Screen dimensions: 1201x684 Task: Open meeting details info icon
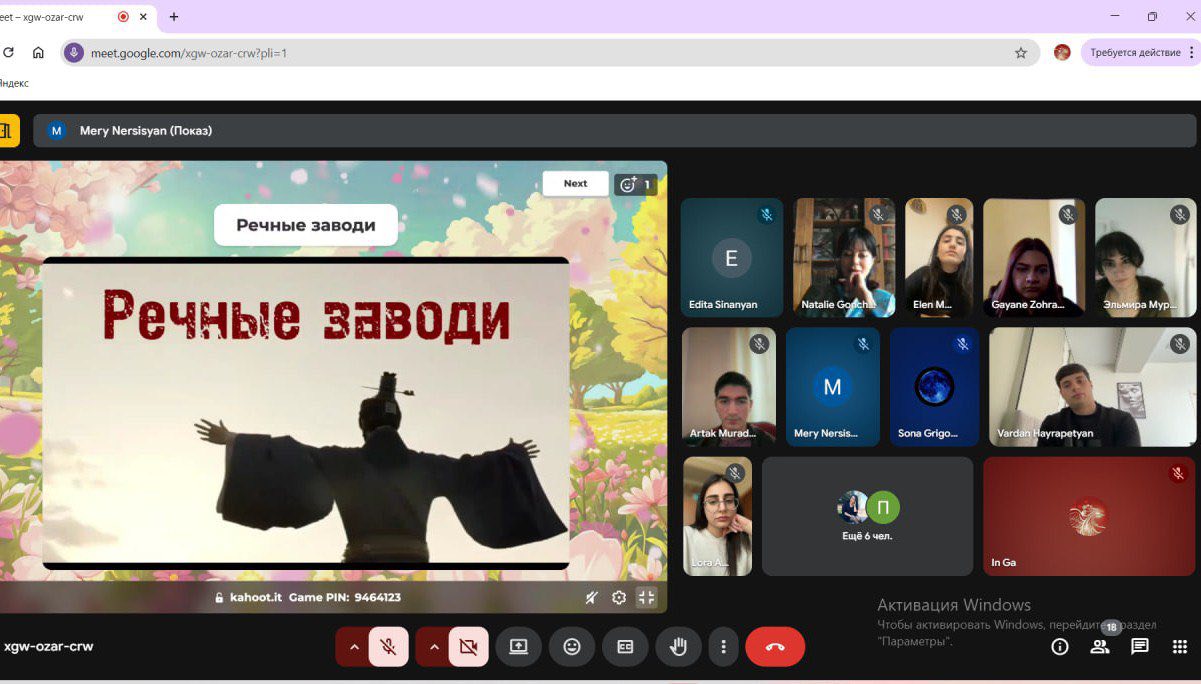[1060, 647]
